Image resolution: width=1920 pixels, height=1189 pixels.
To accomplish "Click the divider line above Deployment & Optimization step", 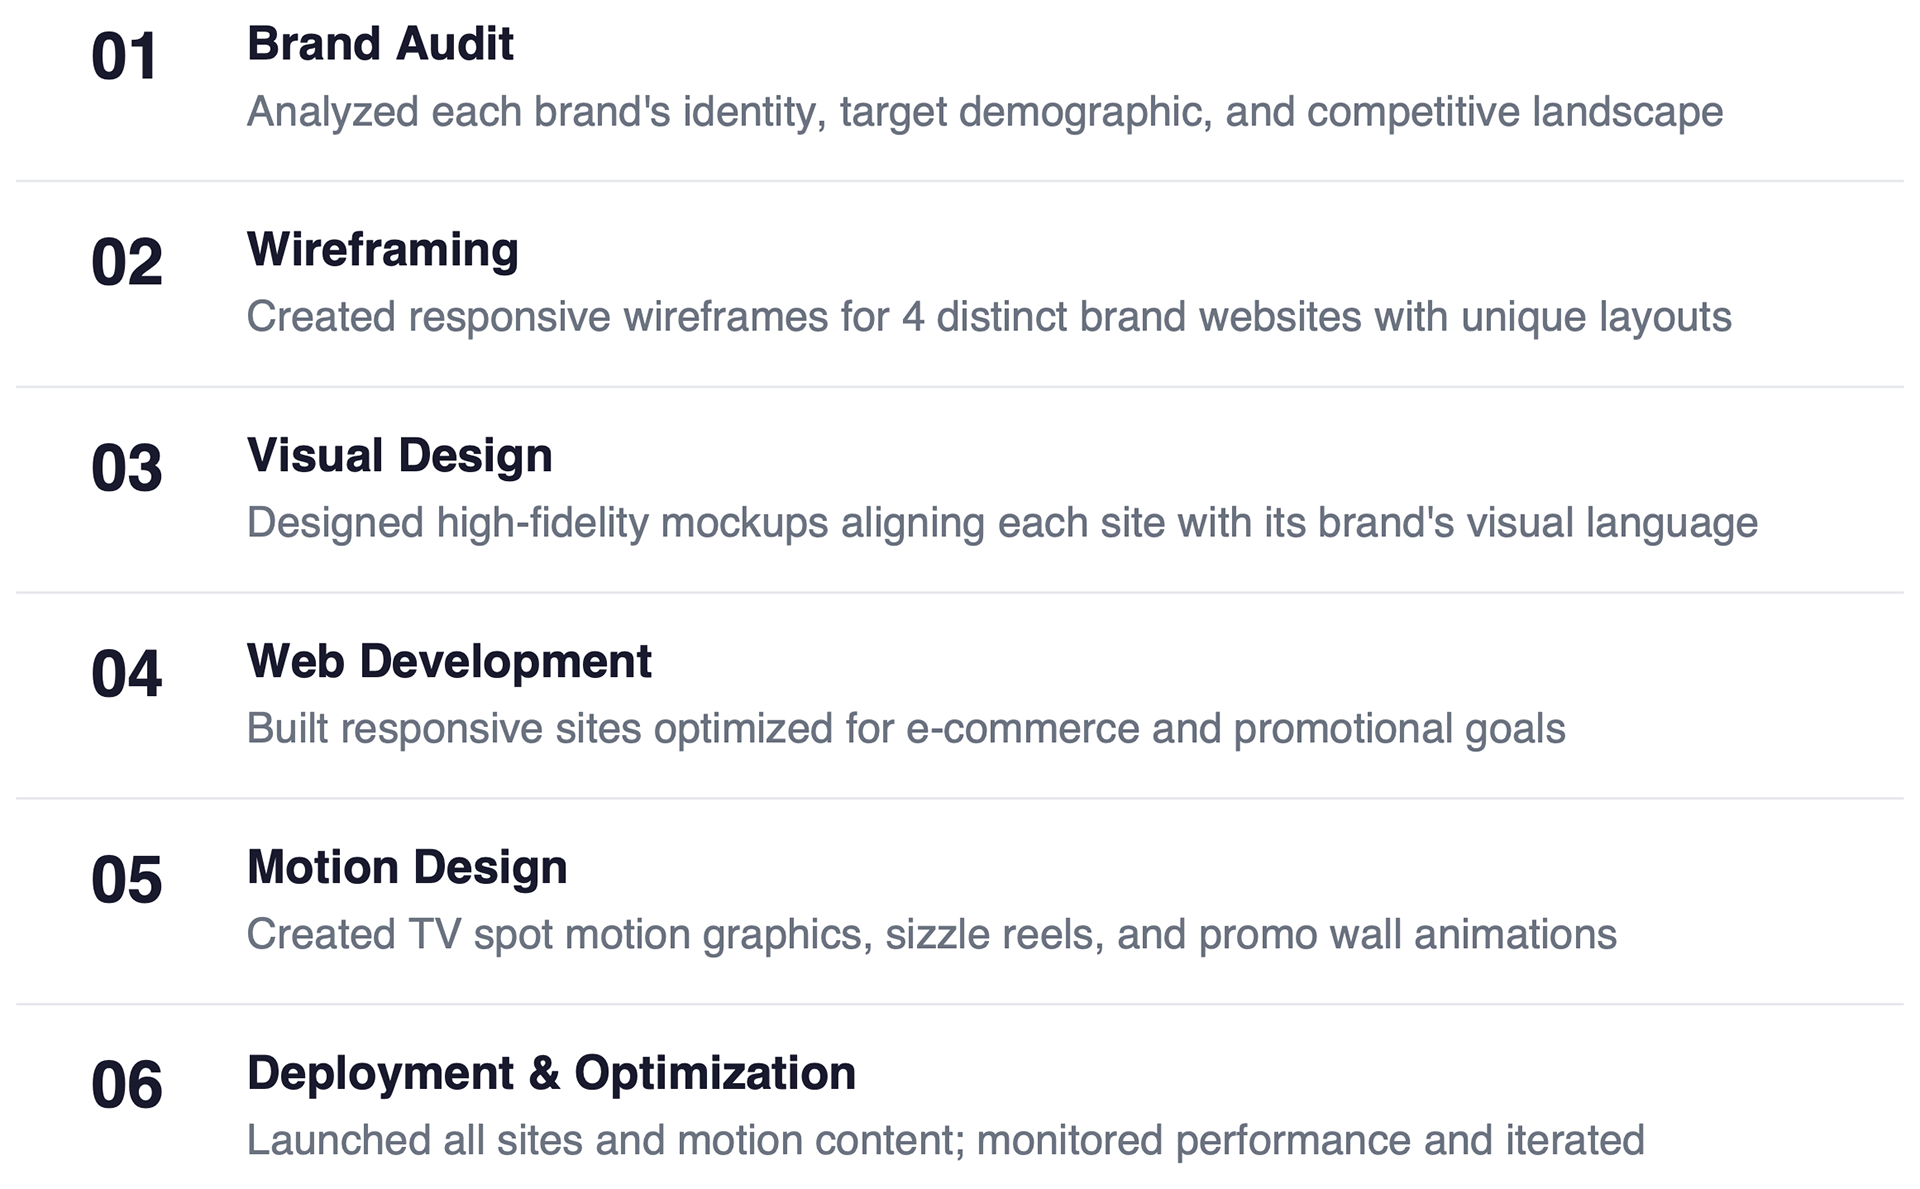I will 960,1004.
